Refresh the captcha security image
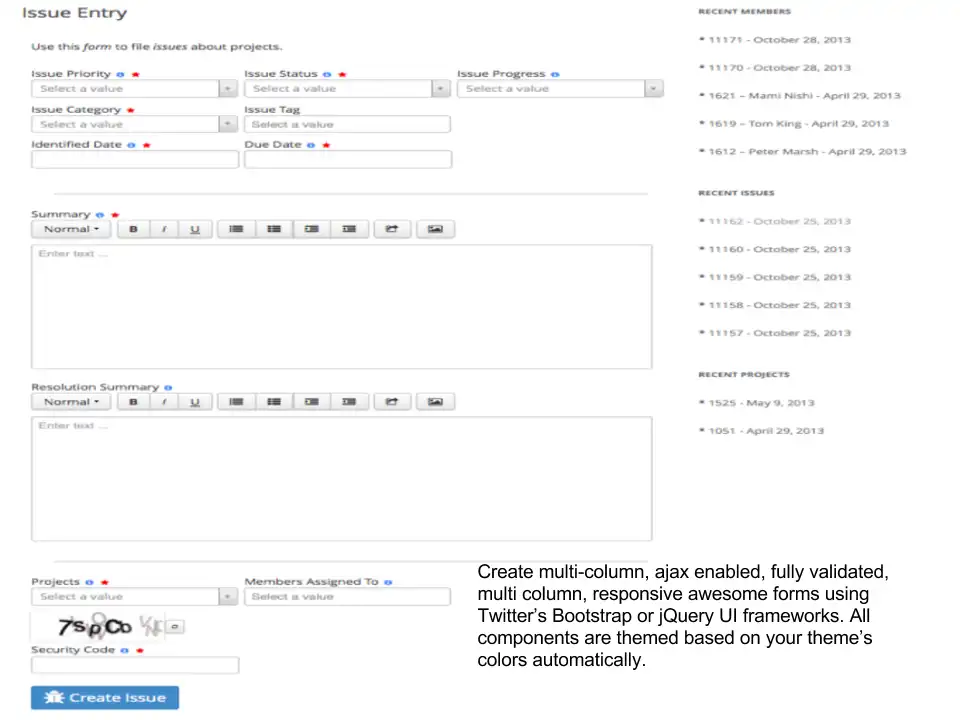The width and height of the screenshot is (960, 720). pos(175,627)
